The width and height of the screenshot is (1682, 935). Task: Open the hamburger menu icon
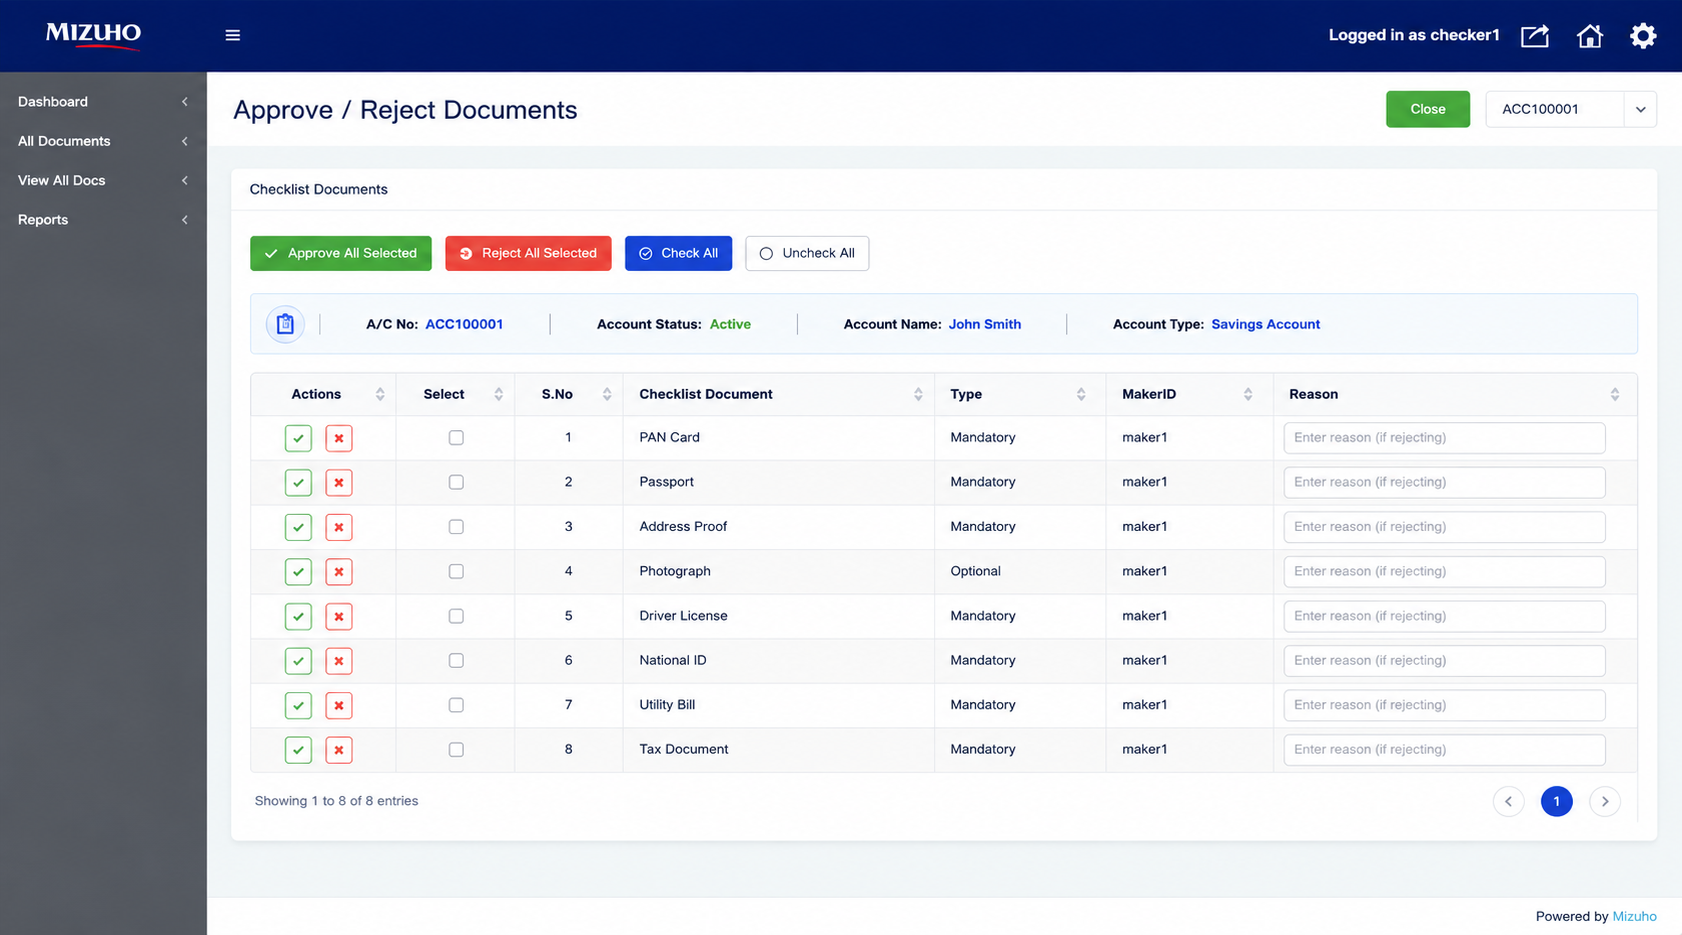pos(233,35)
